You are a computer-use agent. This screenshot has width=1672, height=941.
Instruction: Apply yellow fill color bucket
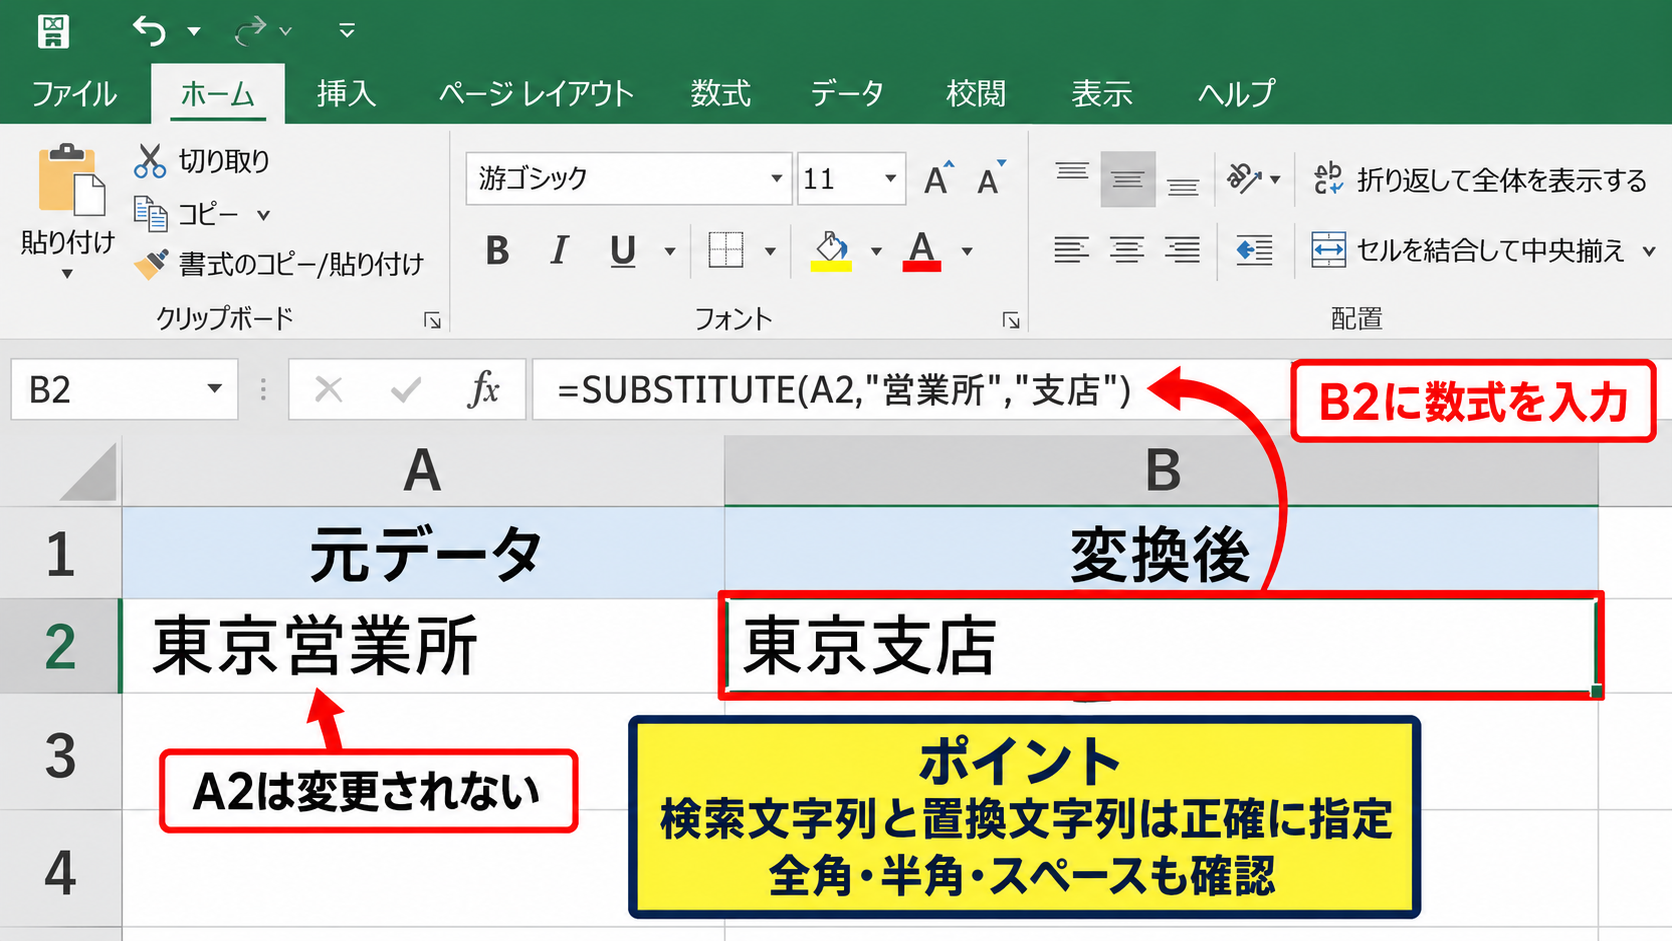(x=831, y=251)
